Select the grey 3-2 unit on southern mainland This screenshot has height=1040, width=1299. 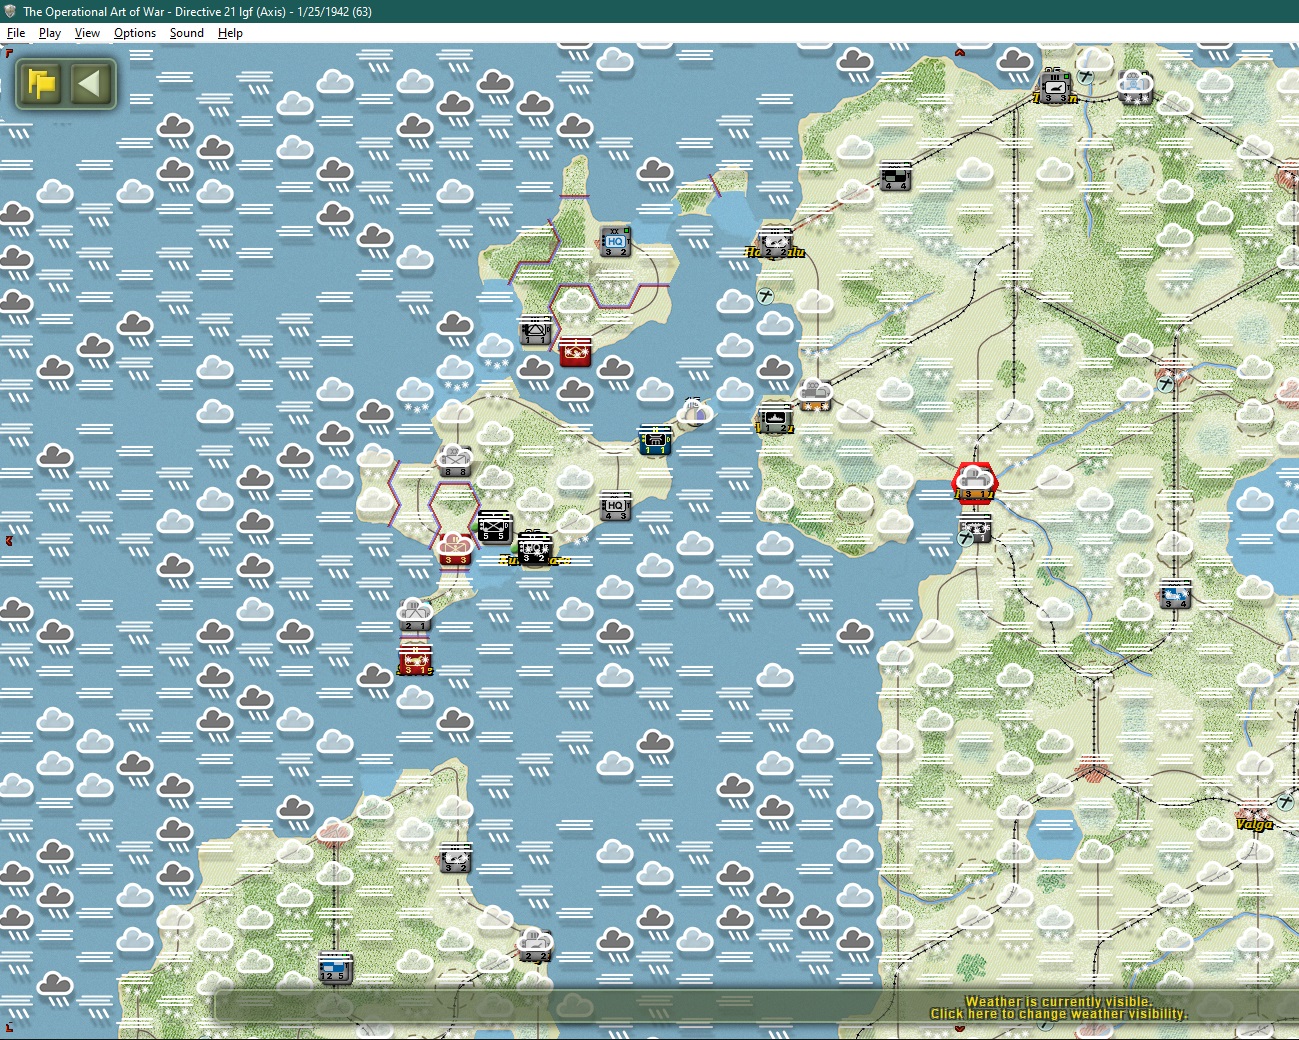455,858
